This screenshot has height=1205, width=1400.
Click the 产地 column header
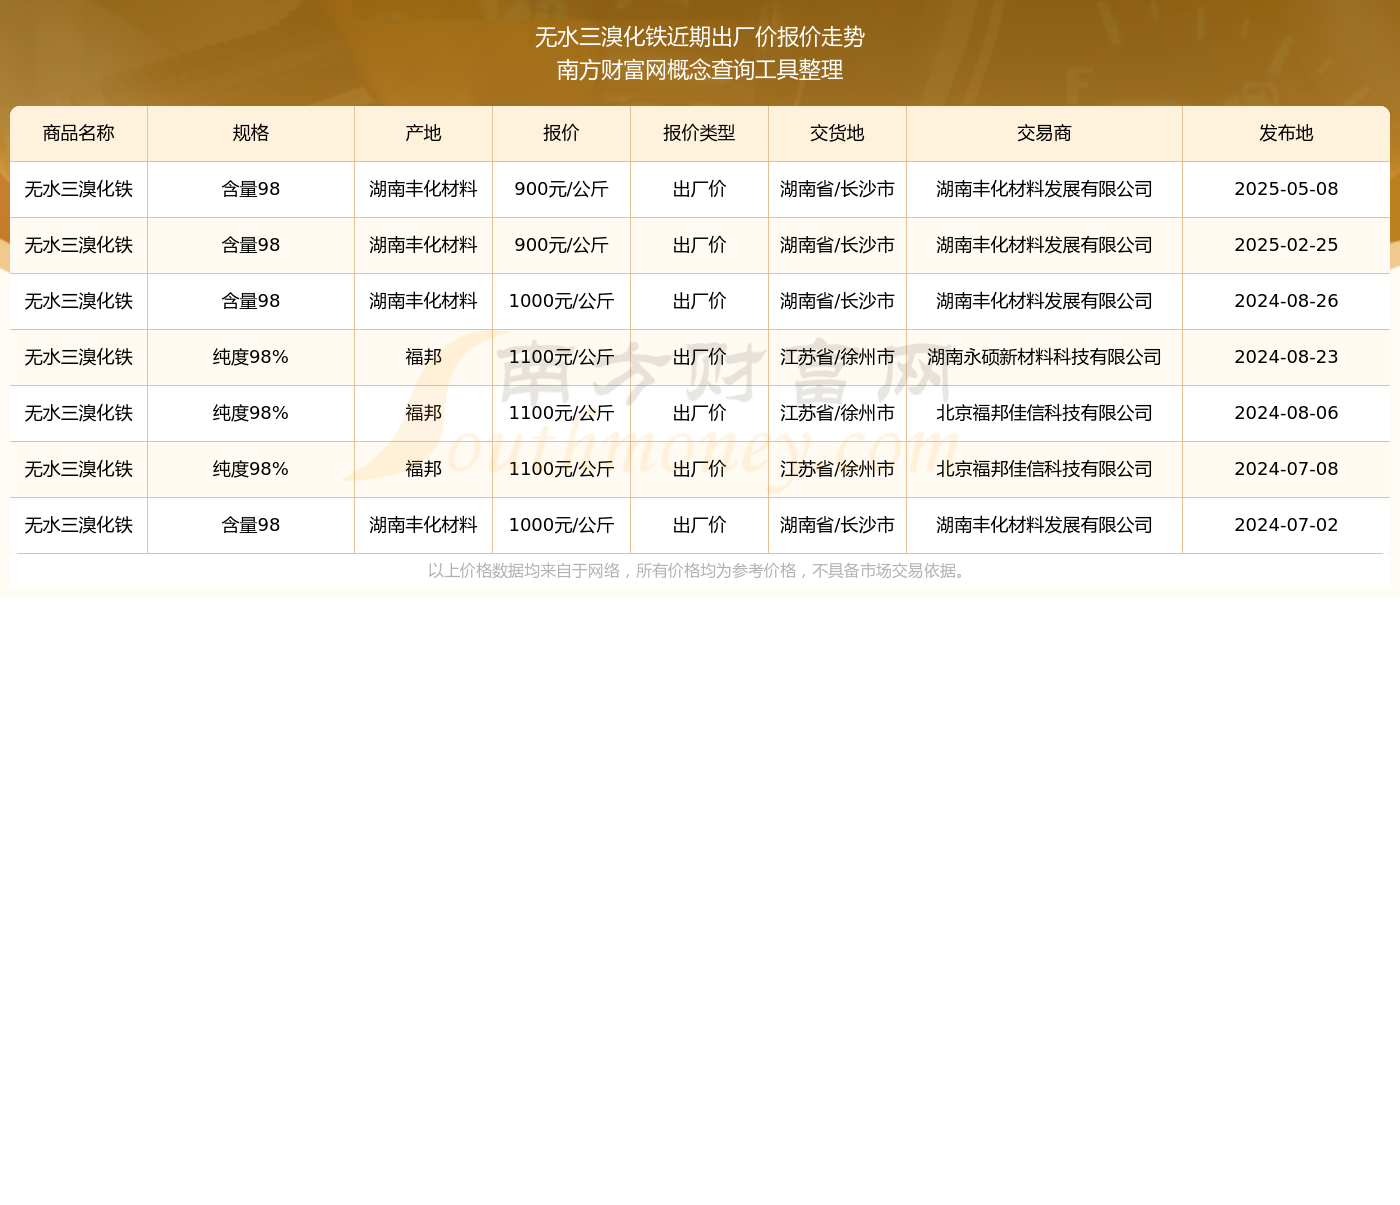(x=423, y=133)
